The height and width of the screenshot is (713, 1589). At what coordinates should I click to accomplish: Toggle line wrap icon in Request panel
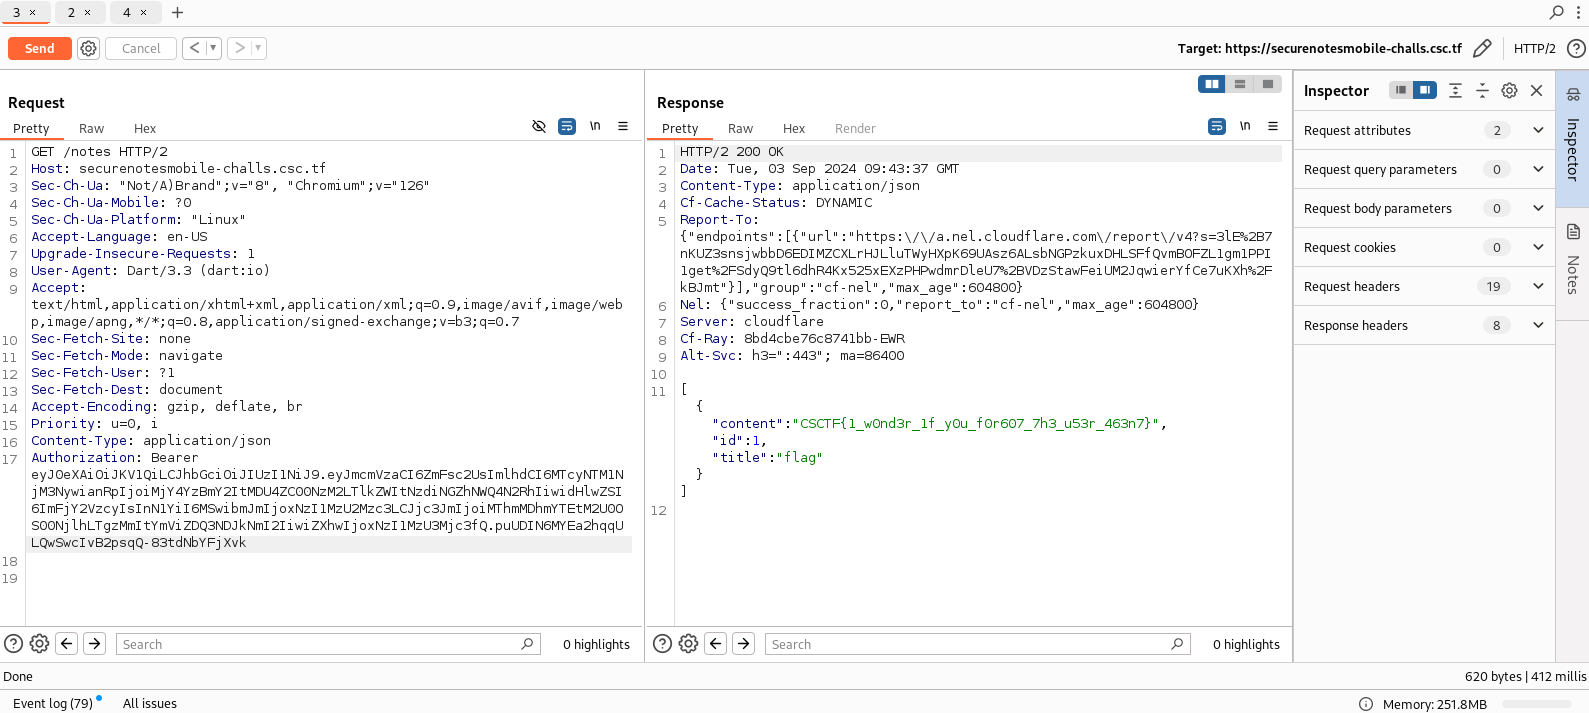(x=567, y=126)
